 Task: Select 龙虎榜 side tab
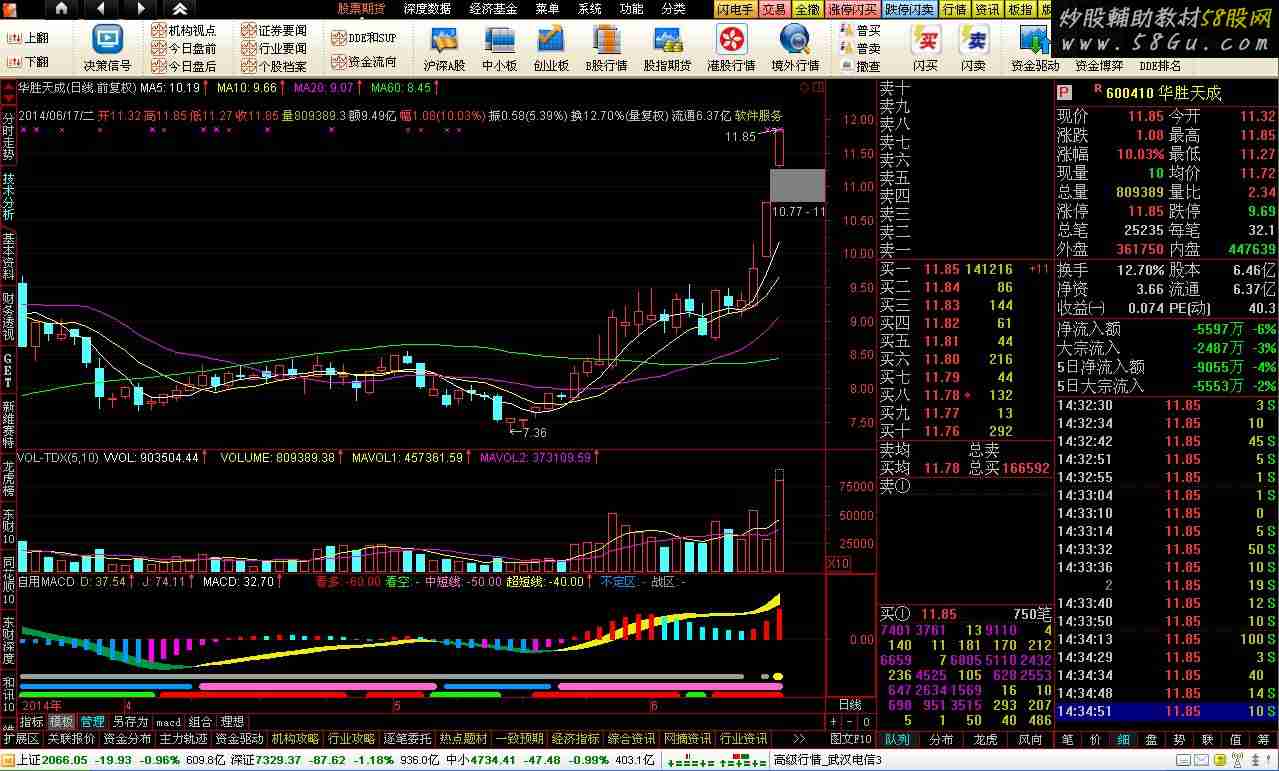click(x=8, y=477)
